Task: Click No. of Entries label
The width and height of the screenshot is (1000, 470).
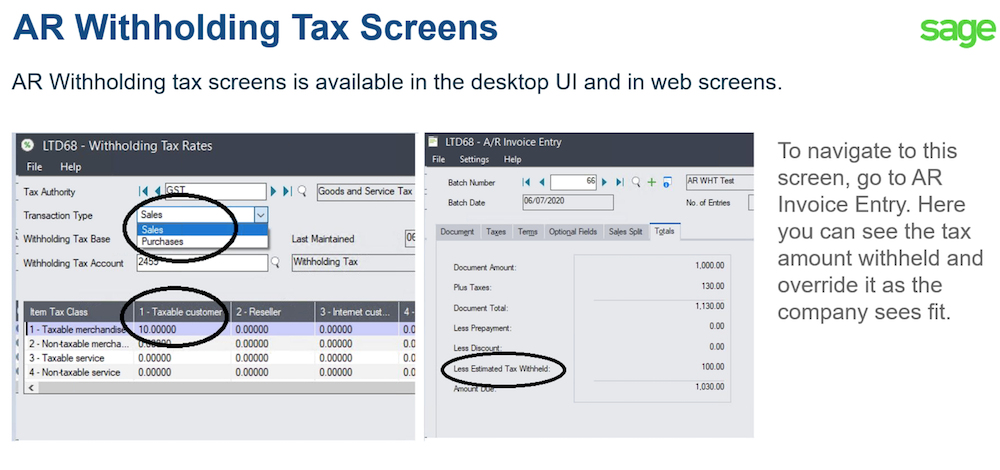Action: click(x=708, y=203)
